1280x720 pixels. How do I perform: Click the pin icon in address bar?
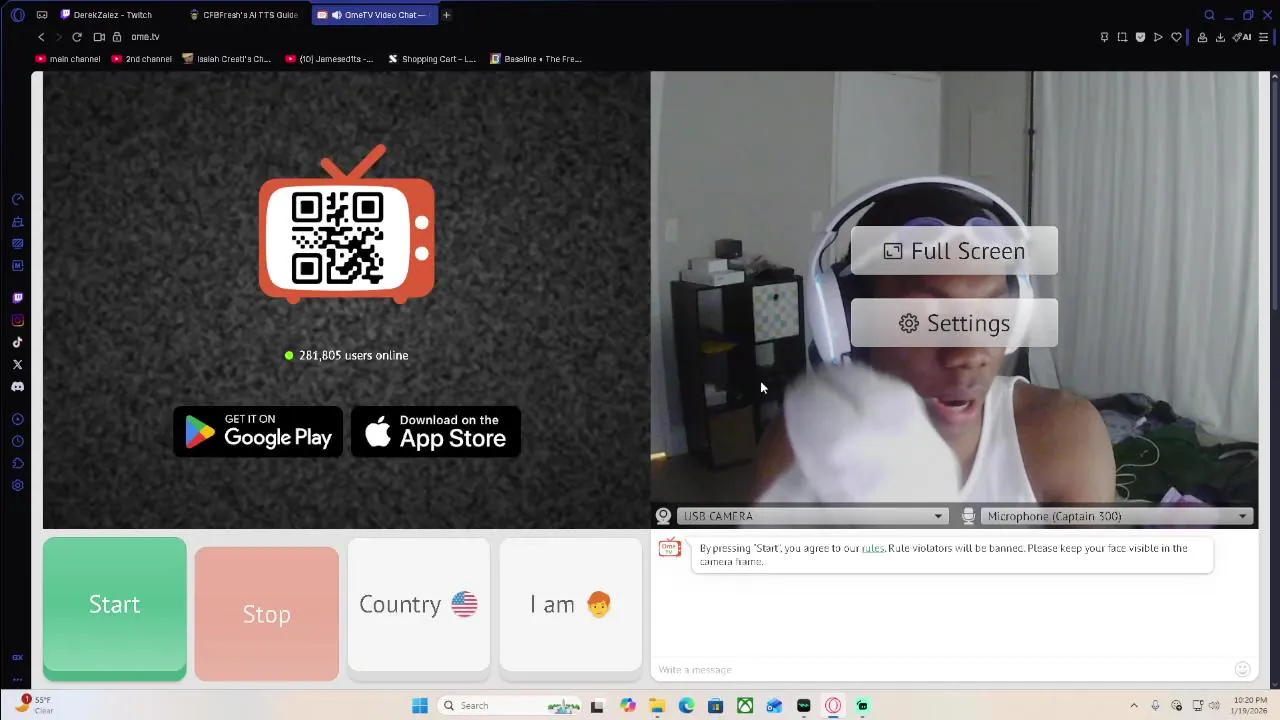tap(1104, 37)
